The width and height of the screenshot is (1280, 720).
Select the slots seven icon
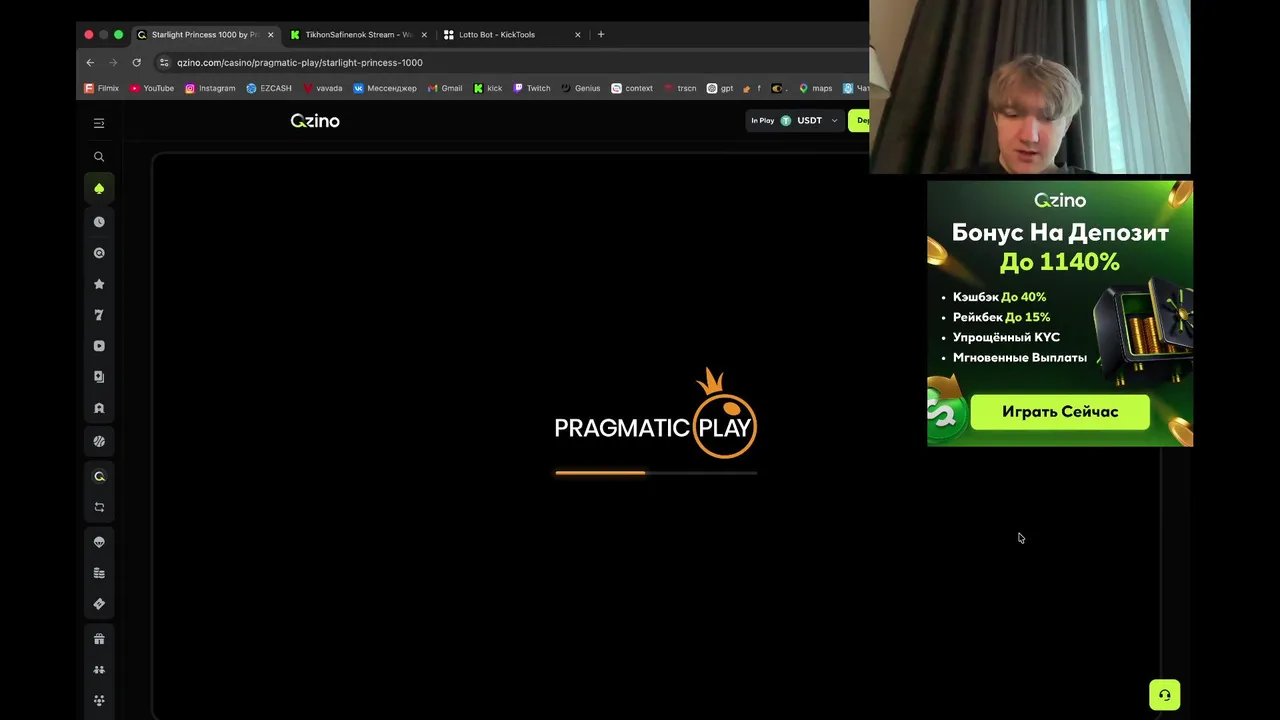tap(99, 315)
